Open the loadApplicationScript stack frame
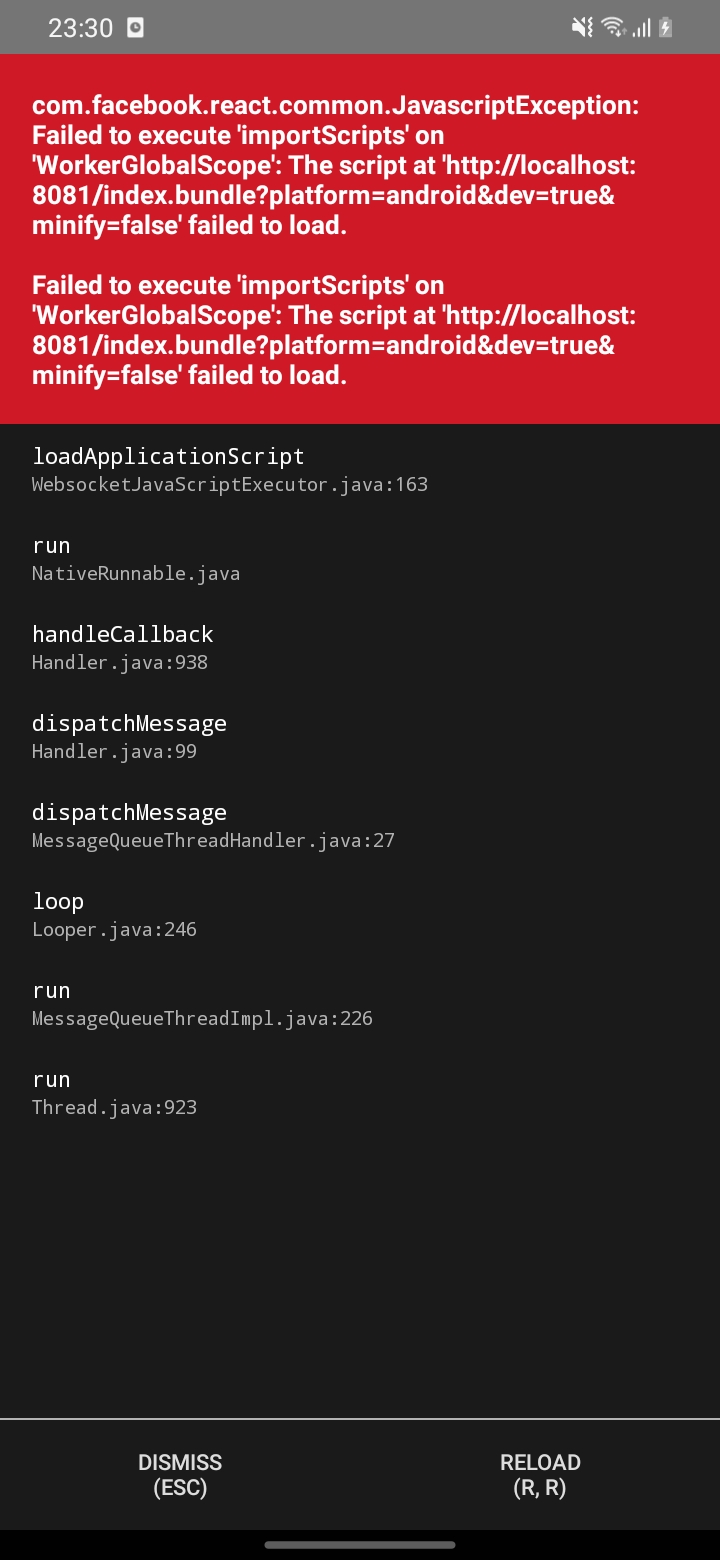 pos(168,457)
